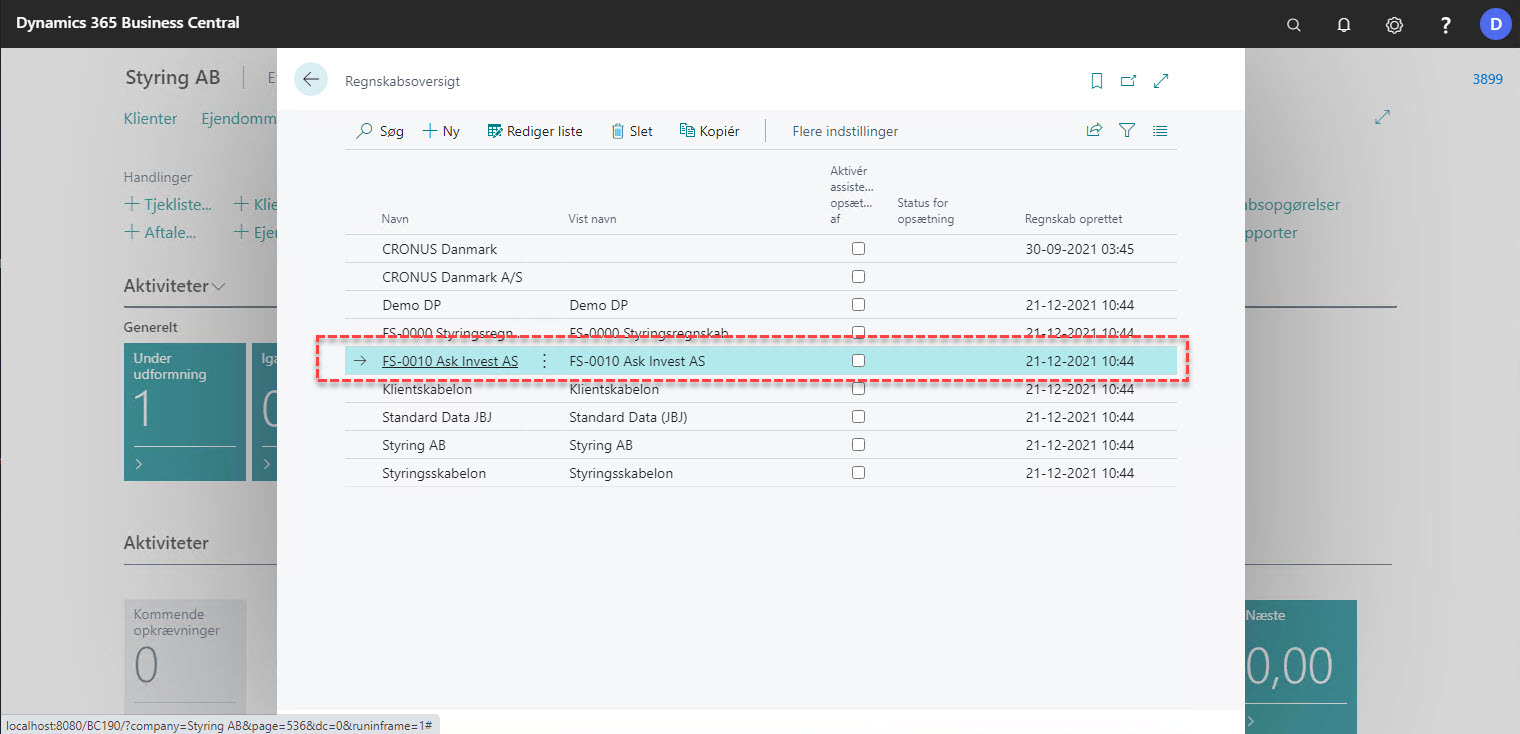The image size is (1520, 734).
Task: Select the Klientskabelon name cell
Action: click(427, 389)
